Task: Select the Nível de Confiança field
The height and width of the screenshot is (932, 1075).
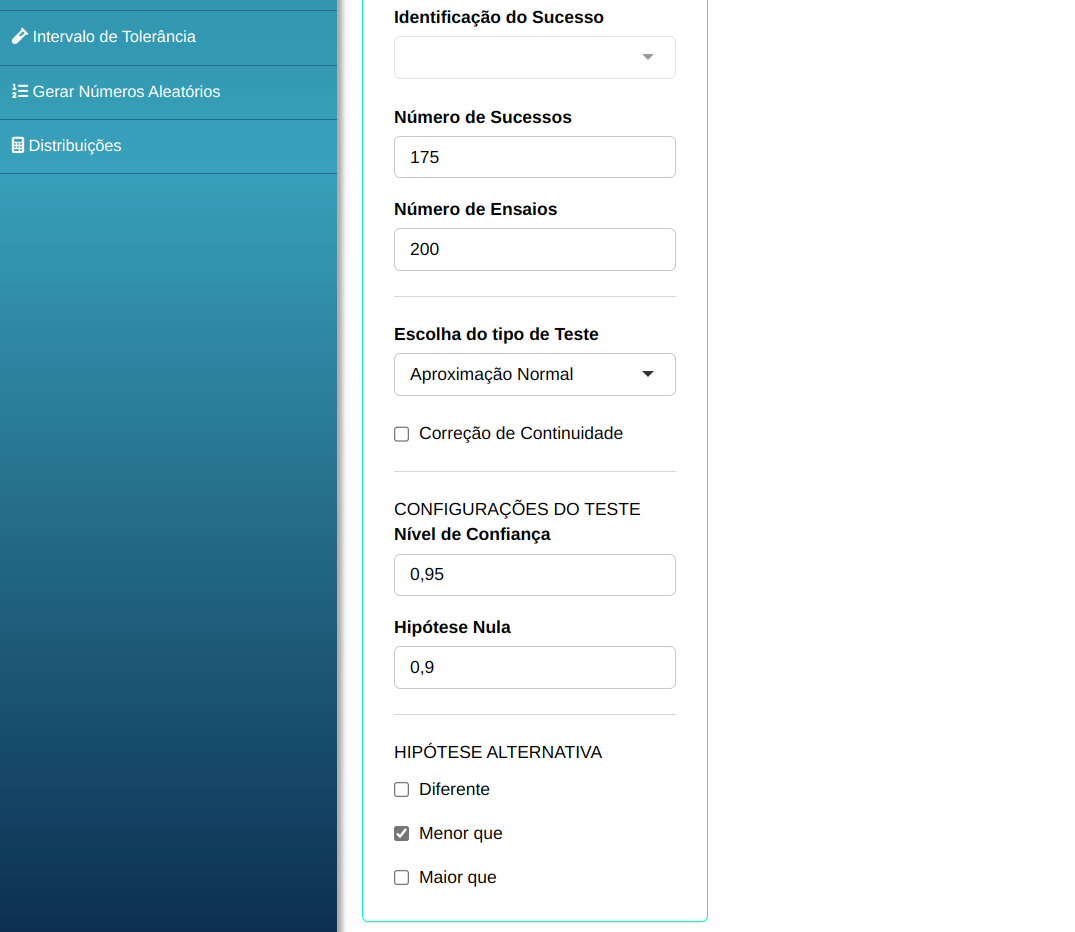Action: click(x=534, y=575)
